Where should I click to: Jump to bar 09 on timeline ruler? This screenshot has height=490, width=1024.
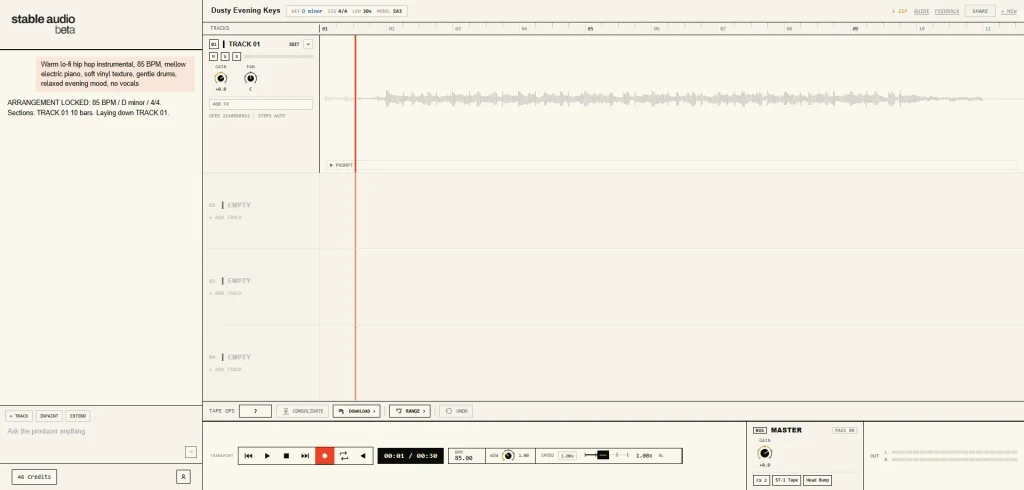point(855,29)
